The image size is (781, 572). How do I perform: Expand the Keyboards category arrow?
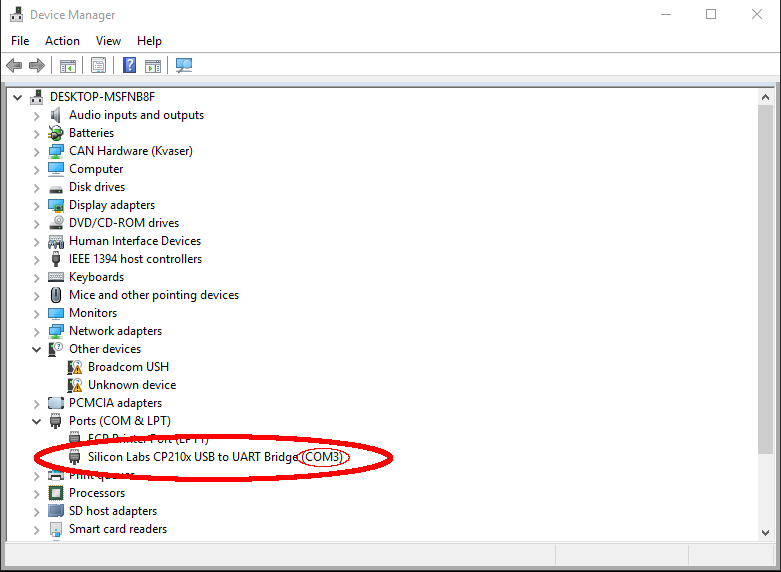pyautogui.click(x=36, y=278)
